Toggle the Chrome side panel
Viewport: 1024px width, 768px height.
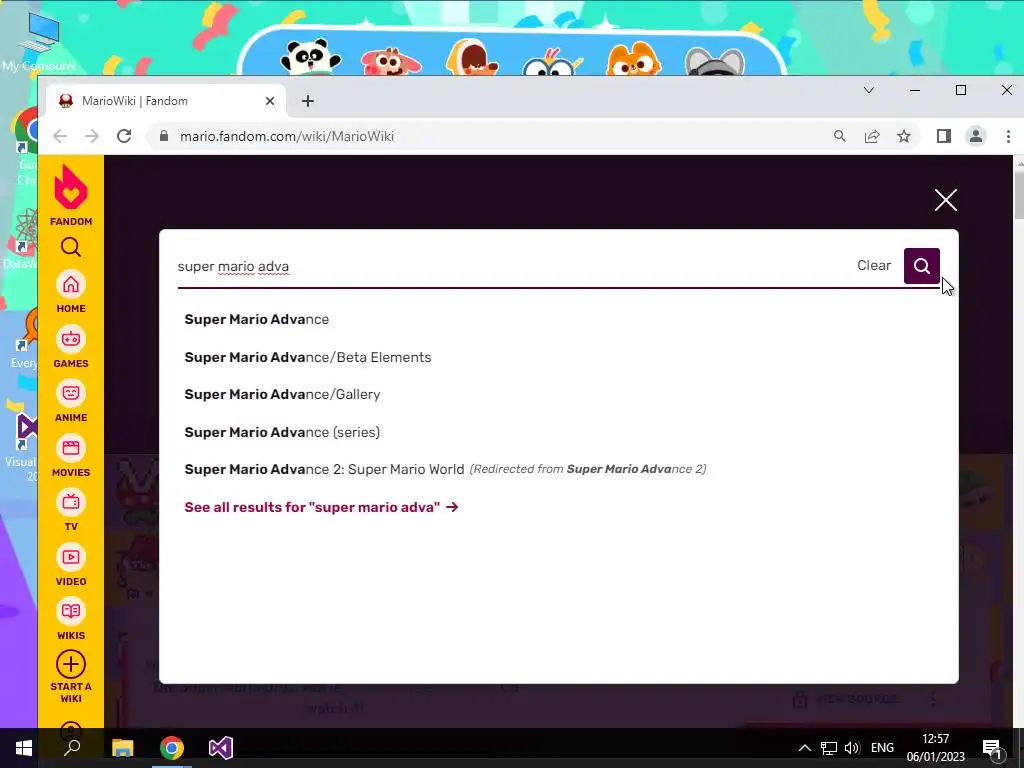tap(943, 136)
